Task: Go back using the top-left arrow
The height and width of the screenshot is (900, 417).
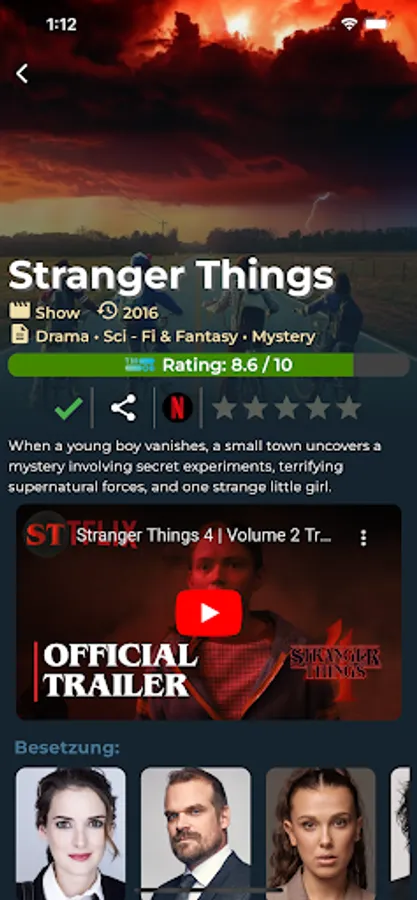Action: [22, 74]
